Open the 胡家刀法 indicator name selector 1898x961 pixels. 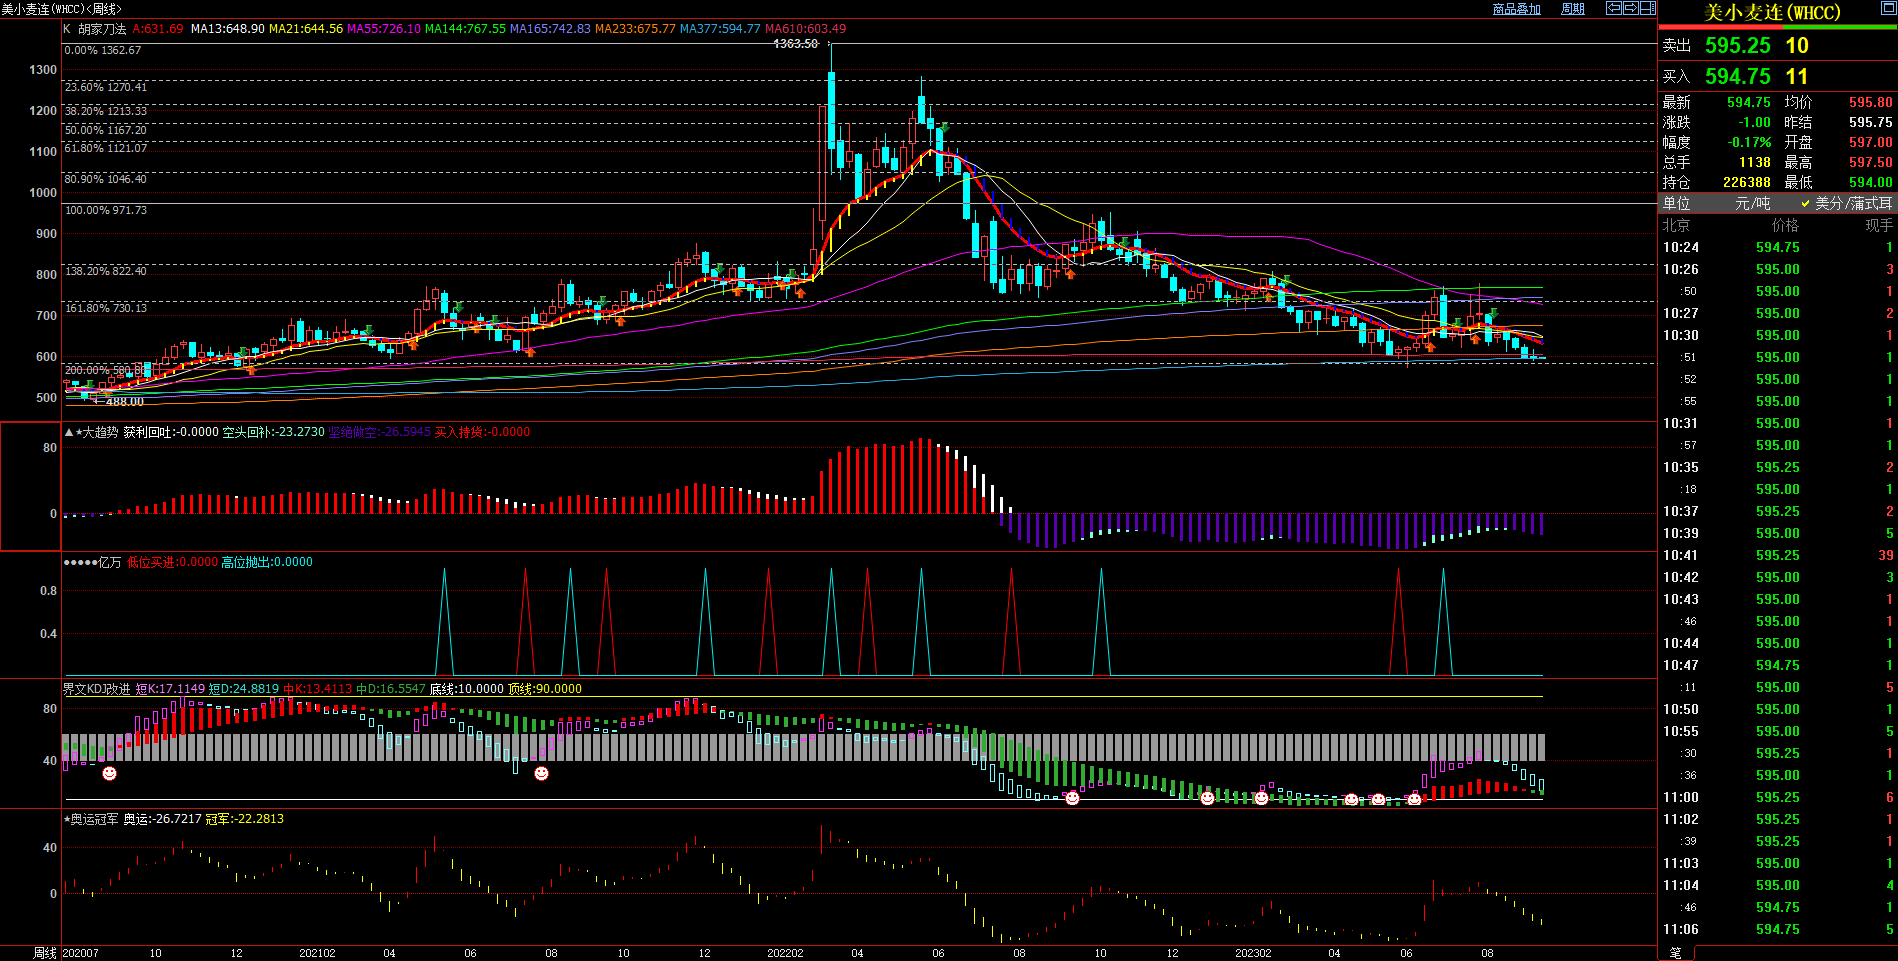[x=102, y=29]
